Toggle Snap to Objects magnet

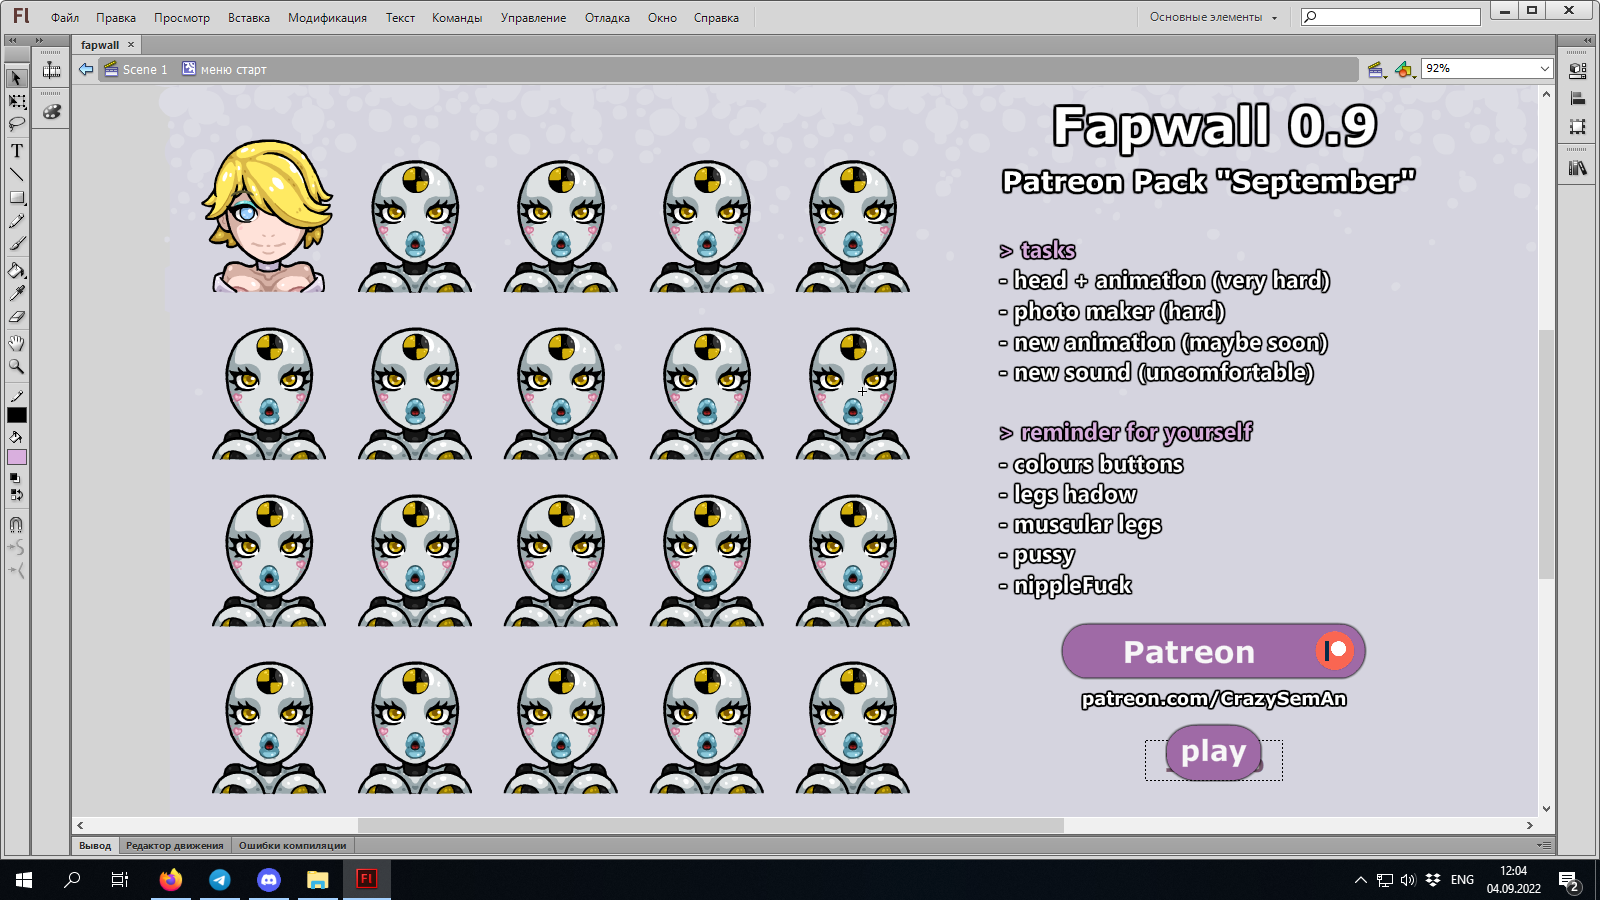[x=17, y=525]
